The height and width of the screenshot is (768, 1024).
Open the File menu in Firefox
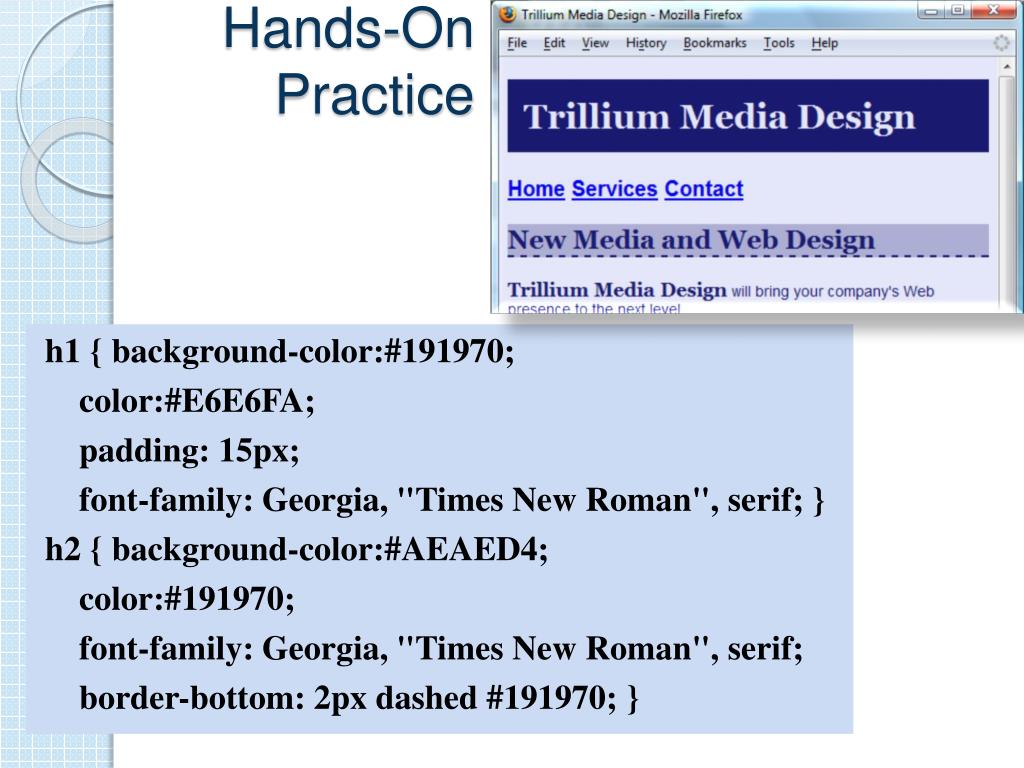tap(517, 43)
